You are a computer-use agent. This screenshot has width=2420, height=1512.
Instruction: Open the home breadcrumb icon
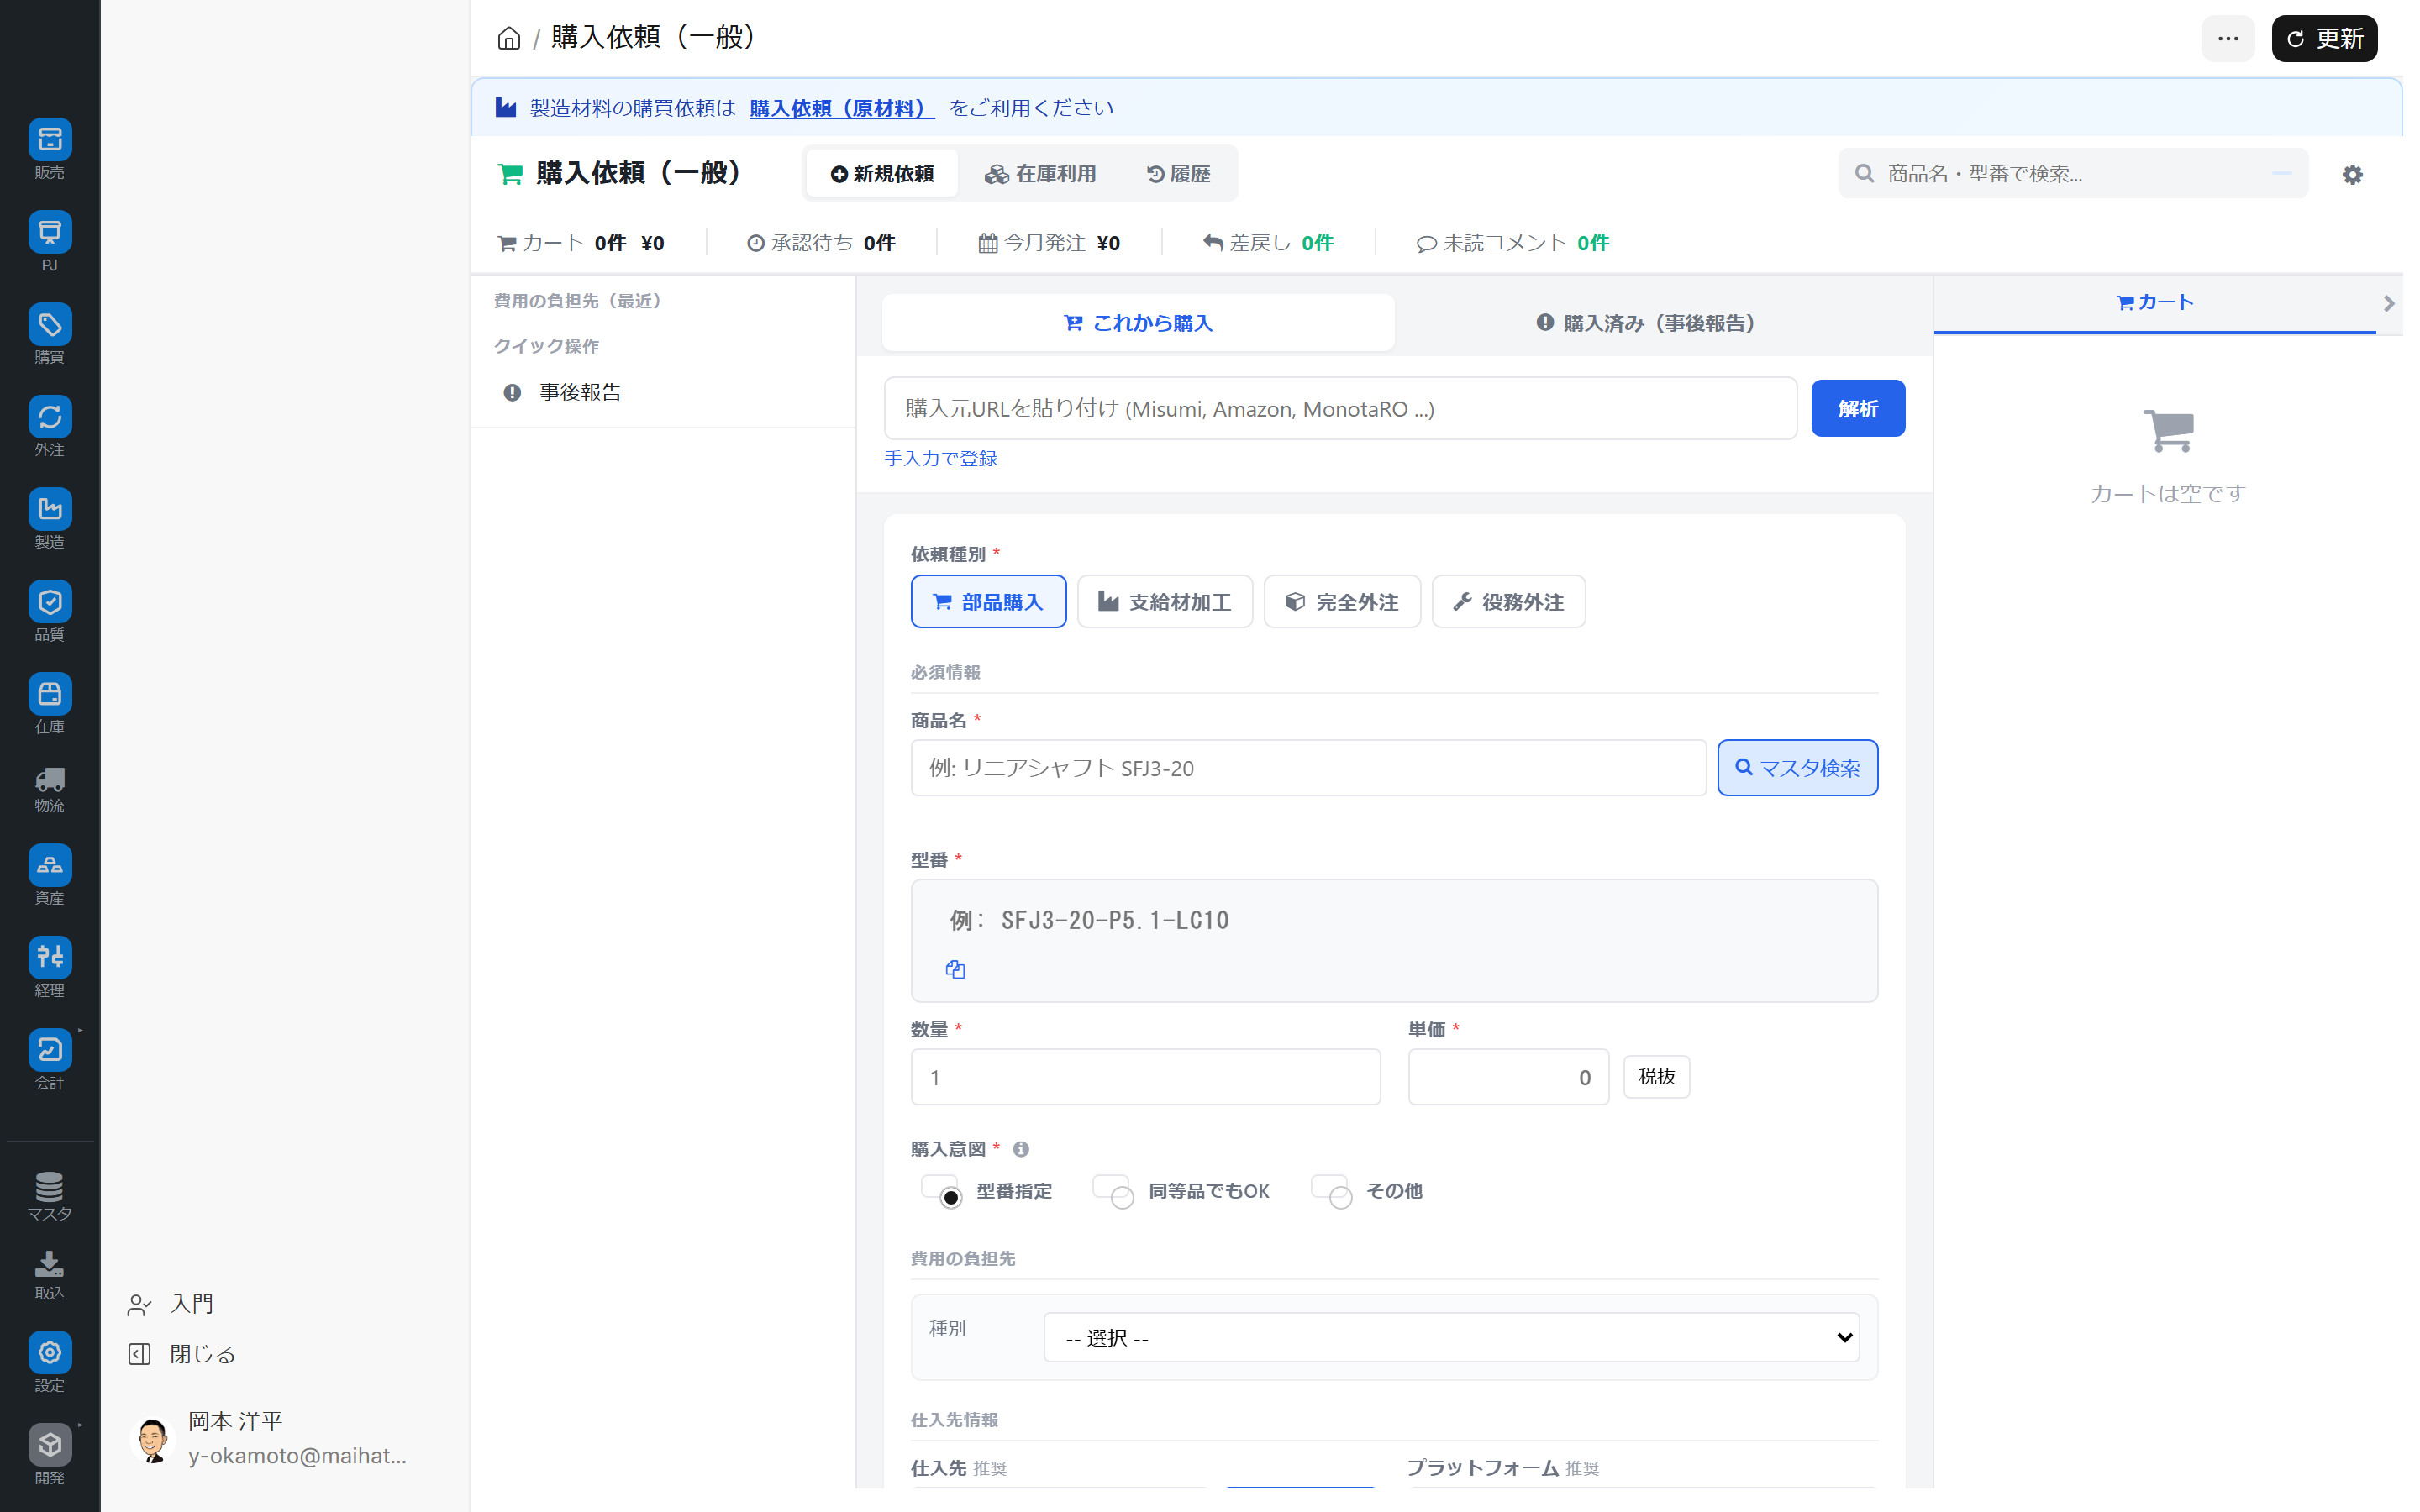pyautogui.click(x=508, y=37)
